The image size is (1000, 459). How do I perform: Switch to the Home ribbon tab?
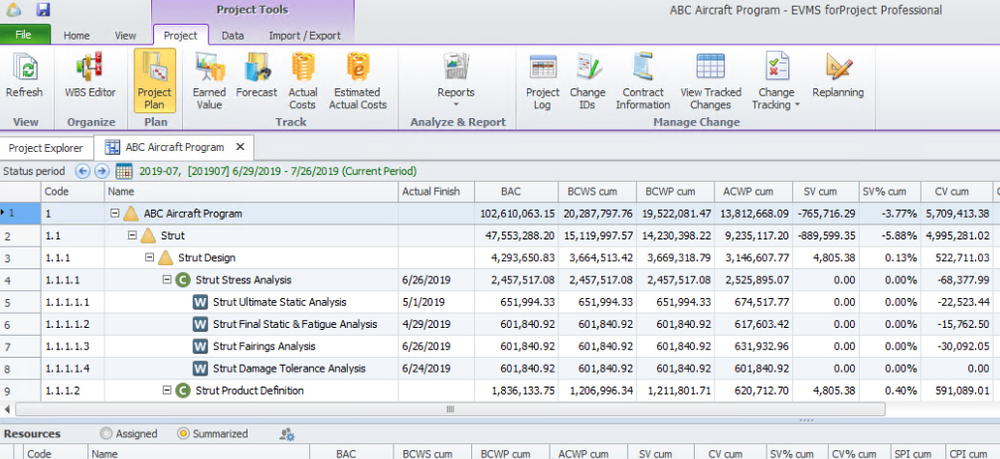pyautogui.click(x=77, y=36)
